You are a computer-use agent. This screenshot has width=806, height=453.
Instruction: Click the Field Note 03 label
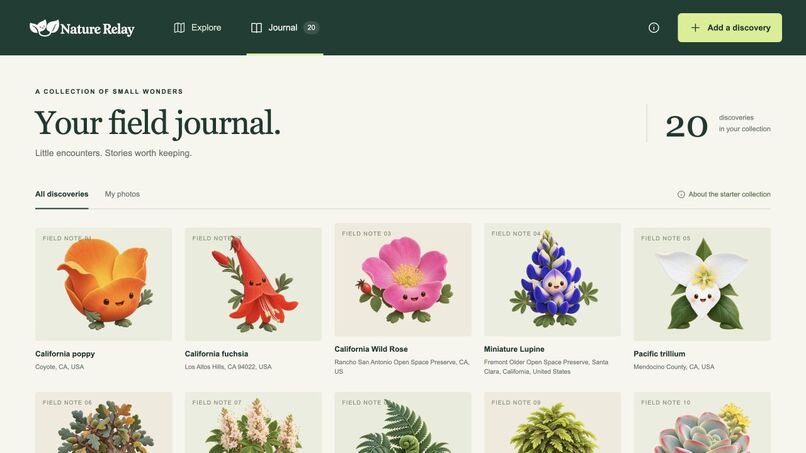(367, 233)
